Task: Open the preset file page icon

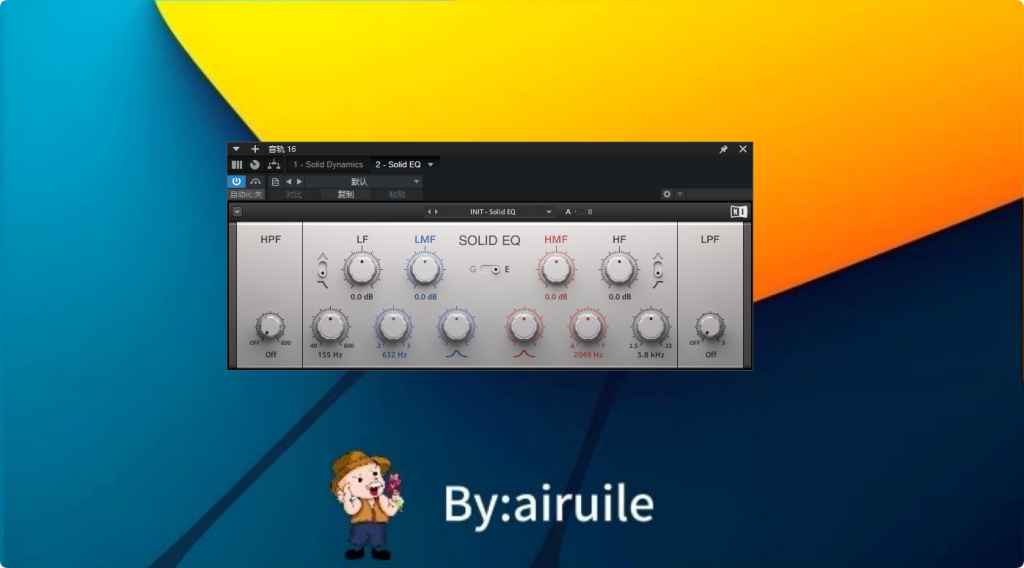Action: click(x=275, y=181)
